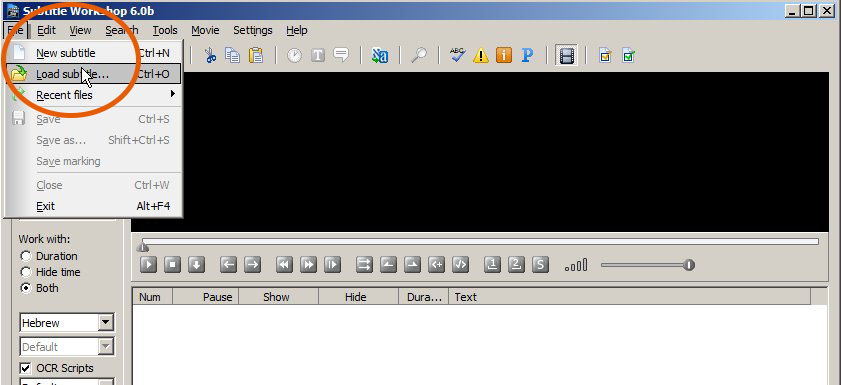Click the '2' last sync point button
Screen dimensions: 841x385
(517, 264)
